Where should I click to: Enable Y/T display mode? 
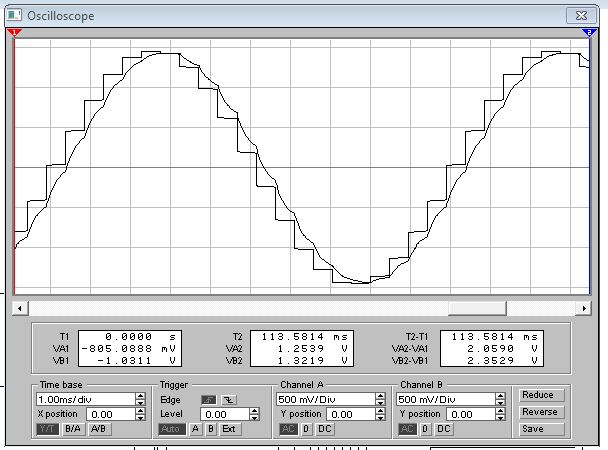point(48,429)
